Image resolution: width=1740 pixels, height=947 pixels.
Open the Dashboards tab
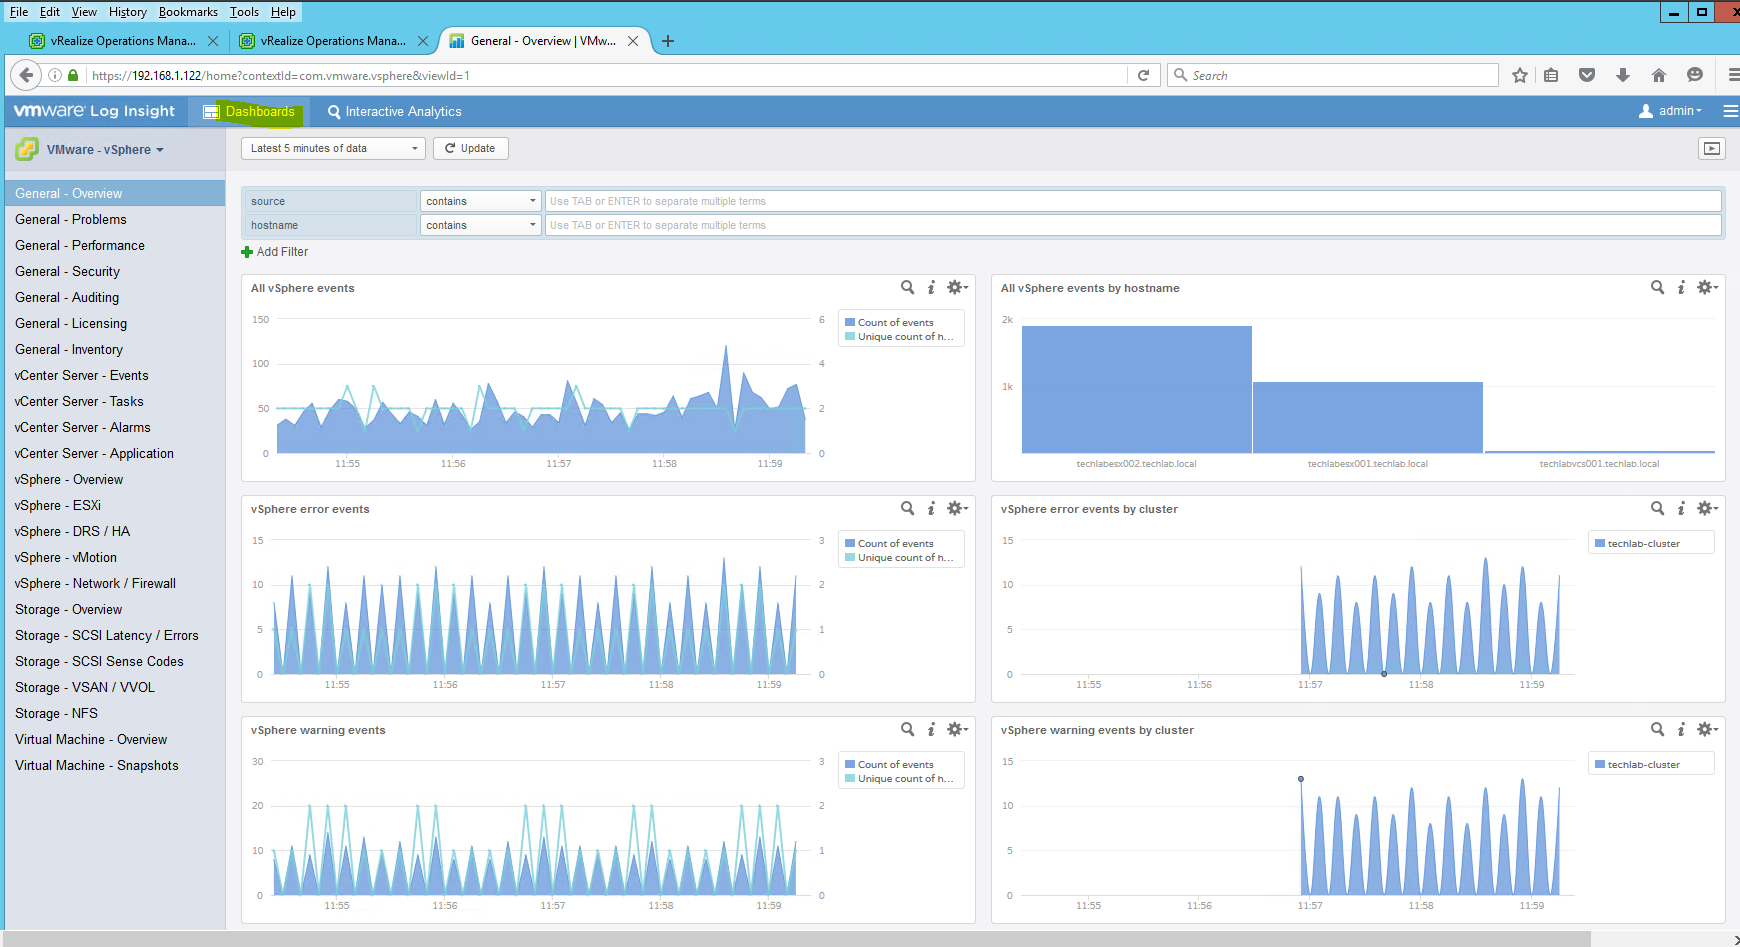tap(249, 111)
